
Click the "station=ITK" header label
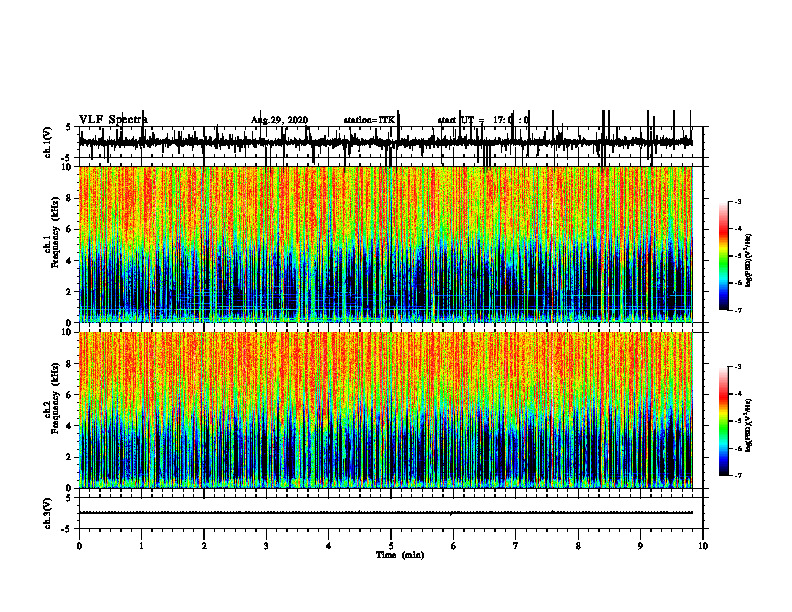pos(369,120)
